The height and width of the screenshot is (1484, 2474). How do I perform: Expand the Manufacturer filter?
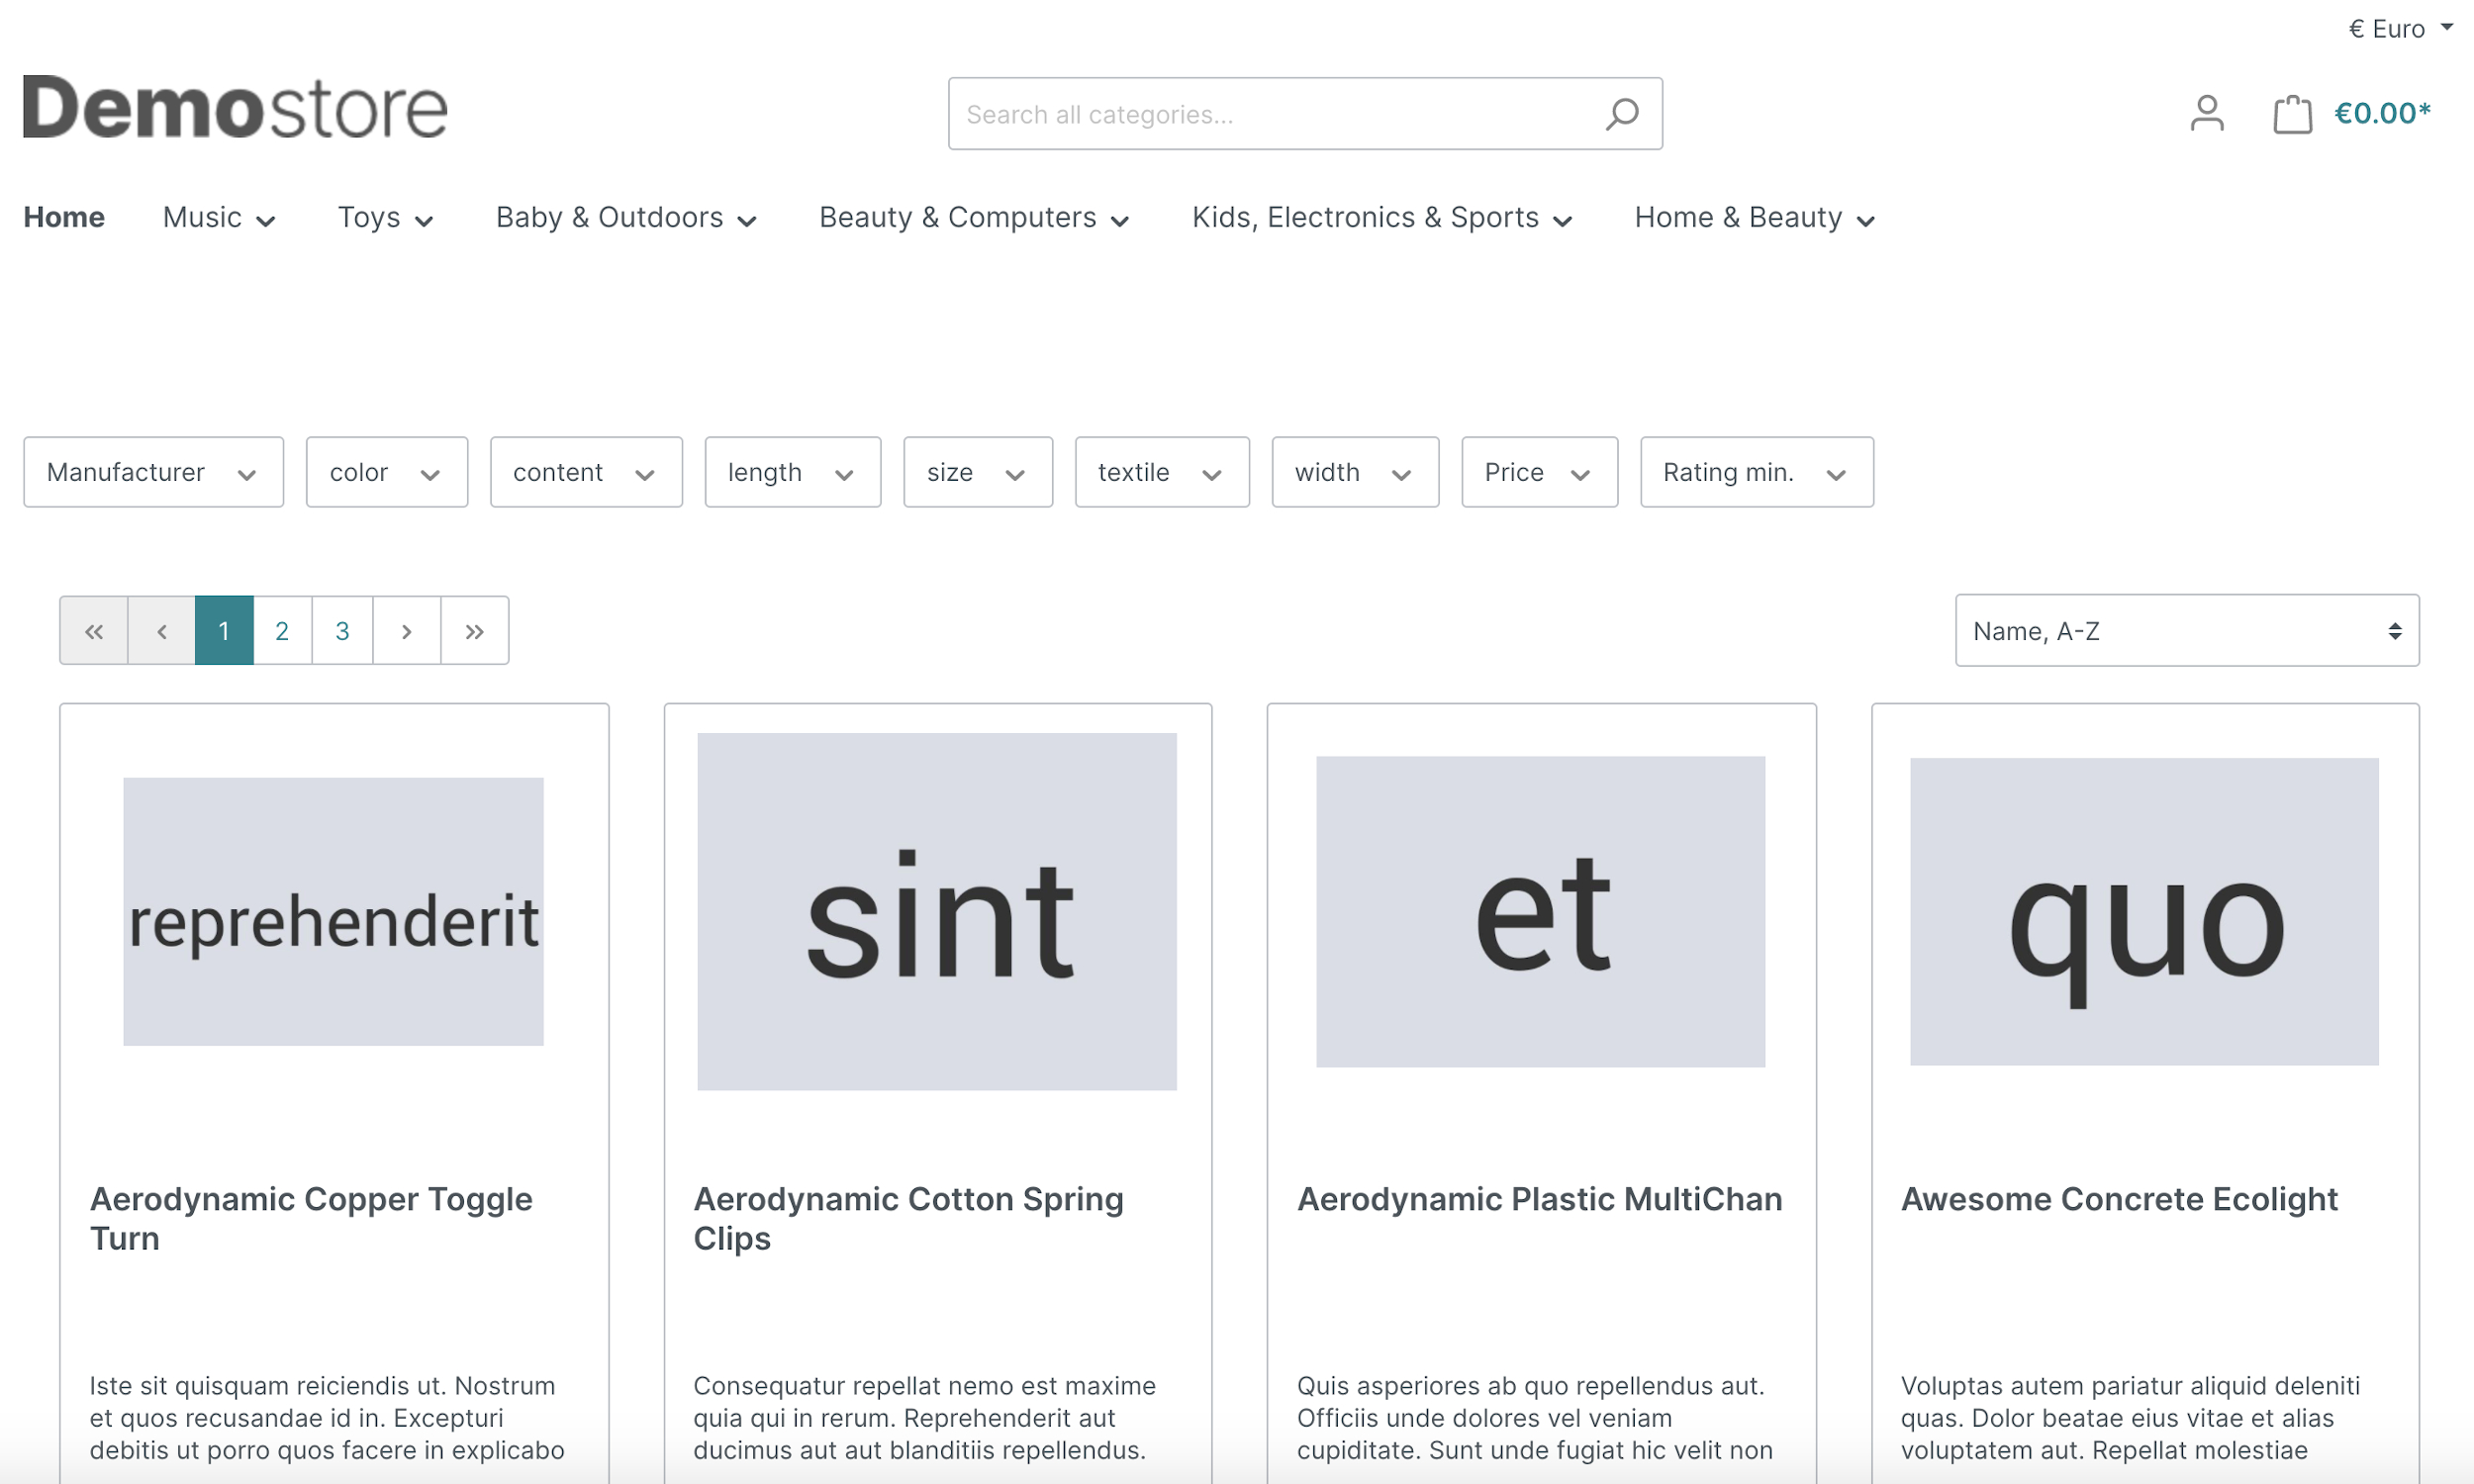pos(153,472)
